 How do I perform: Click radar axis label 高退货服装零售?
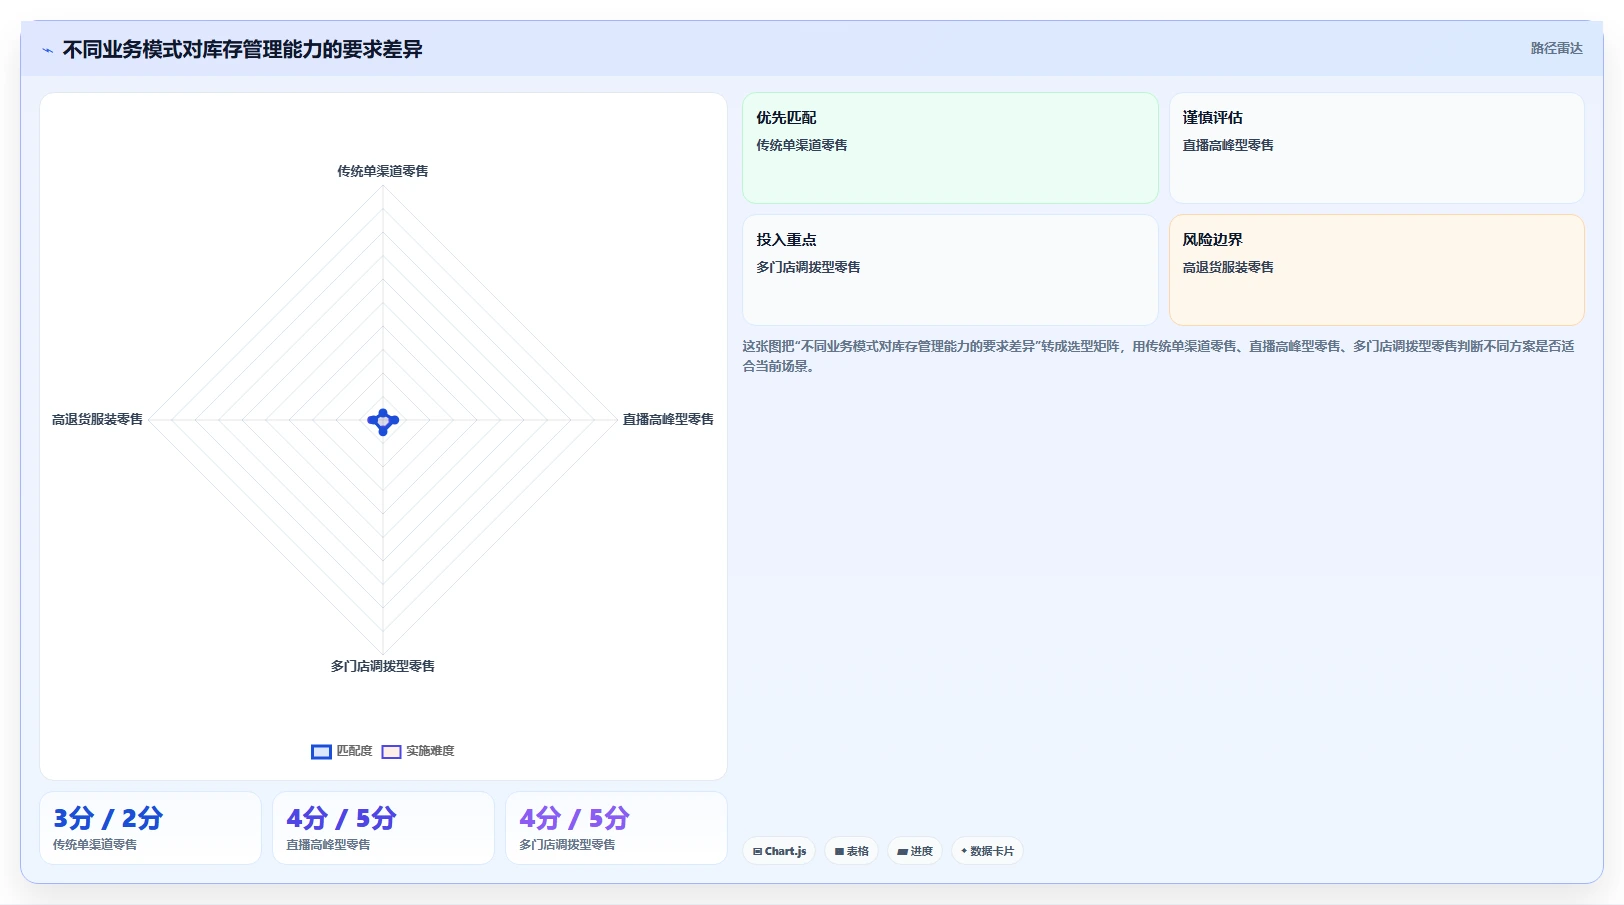point(97,419)
